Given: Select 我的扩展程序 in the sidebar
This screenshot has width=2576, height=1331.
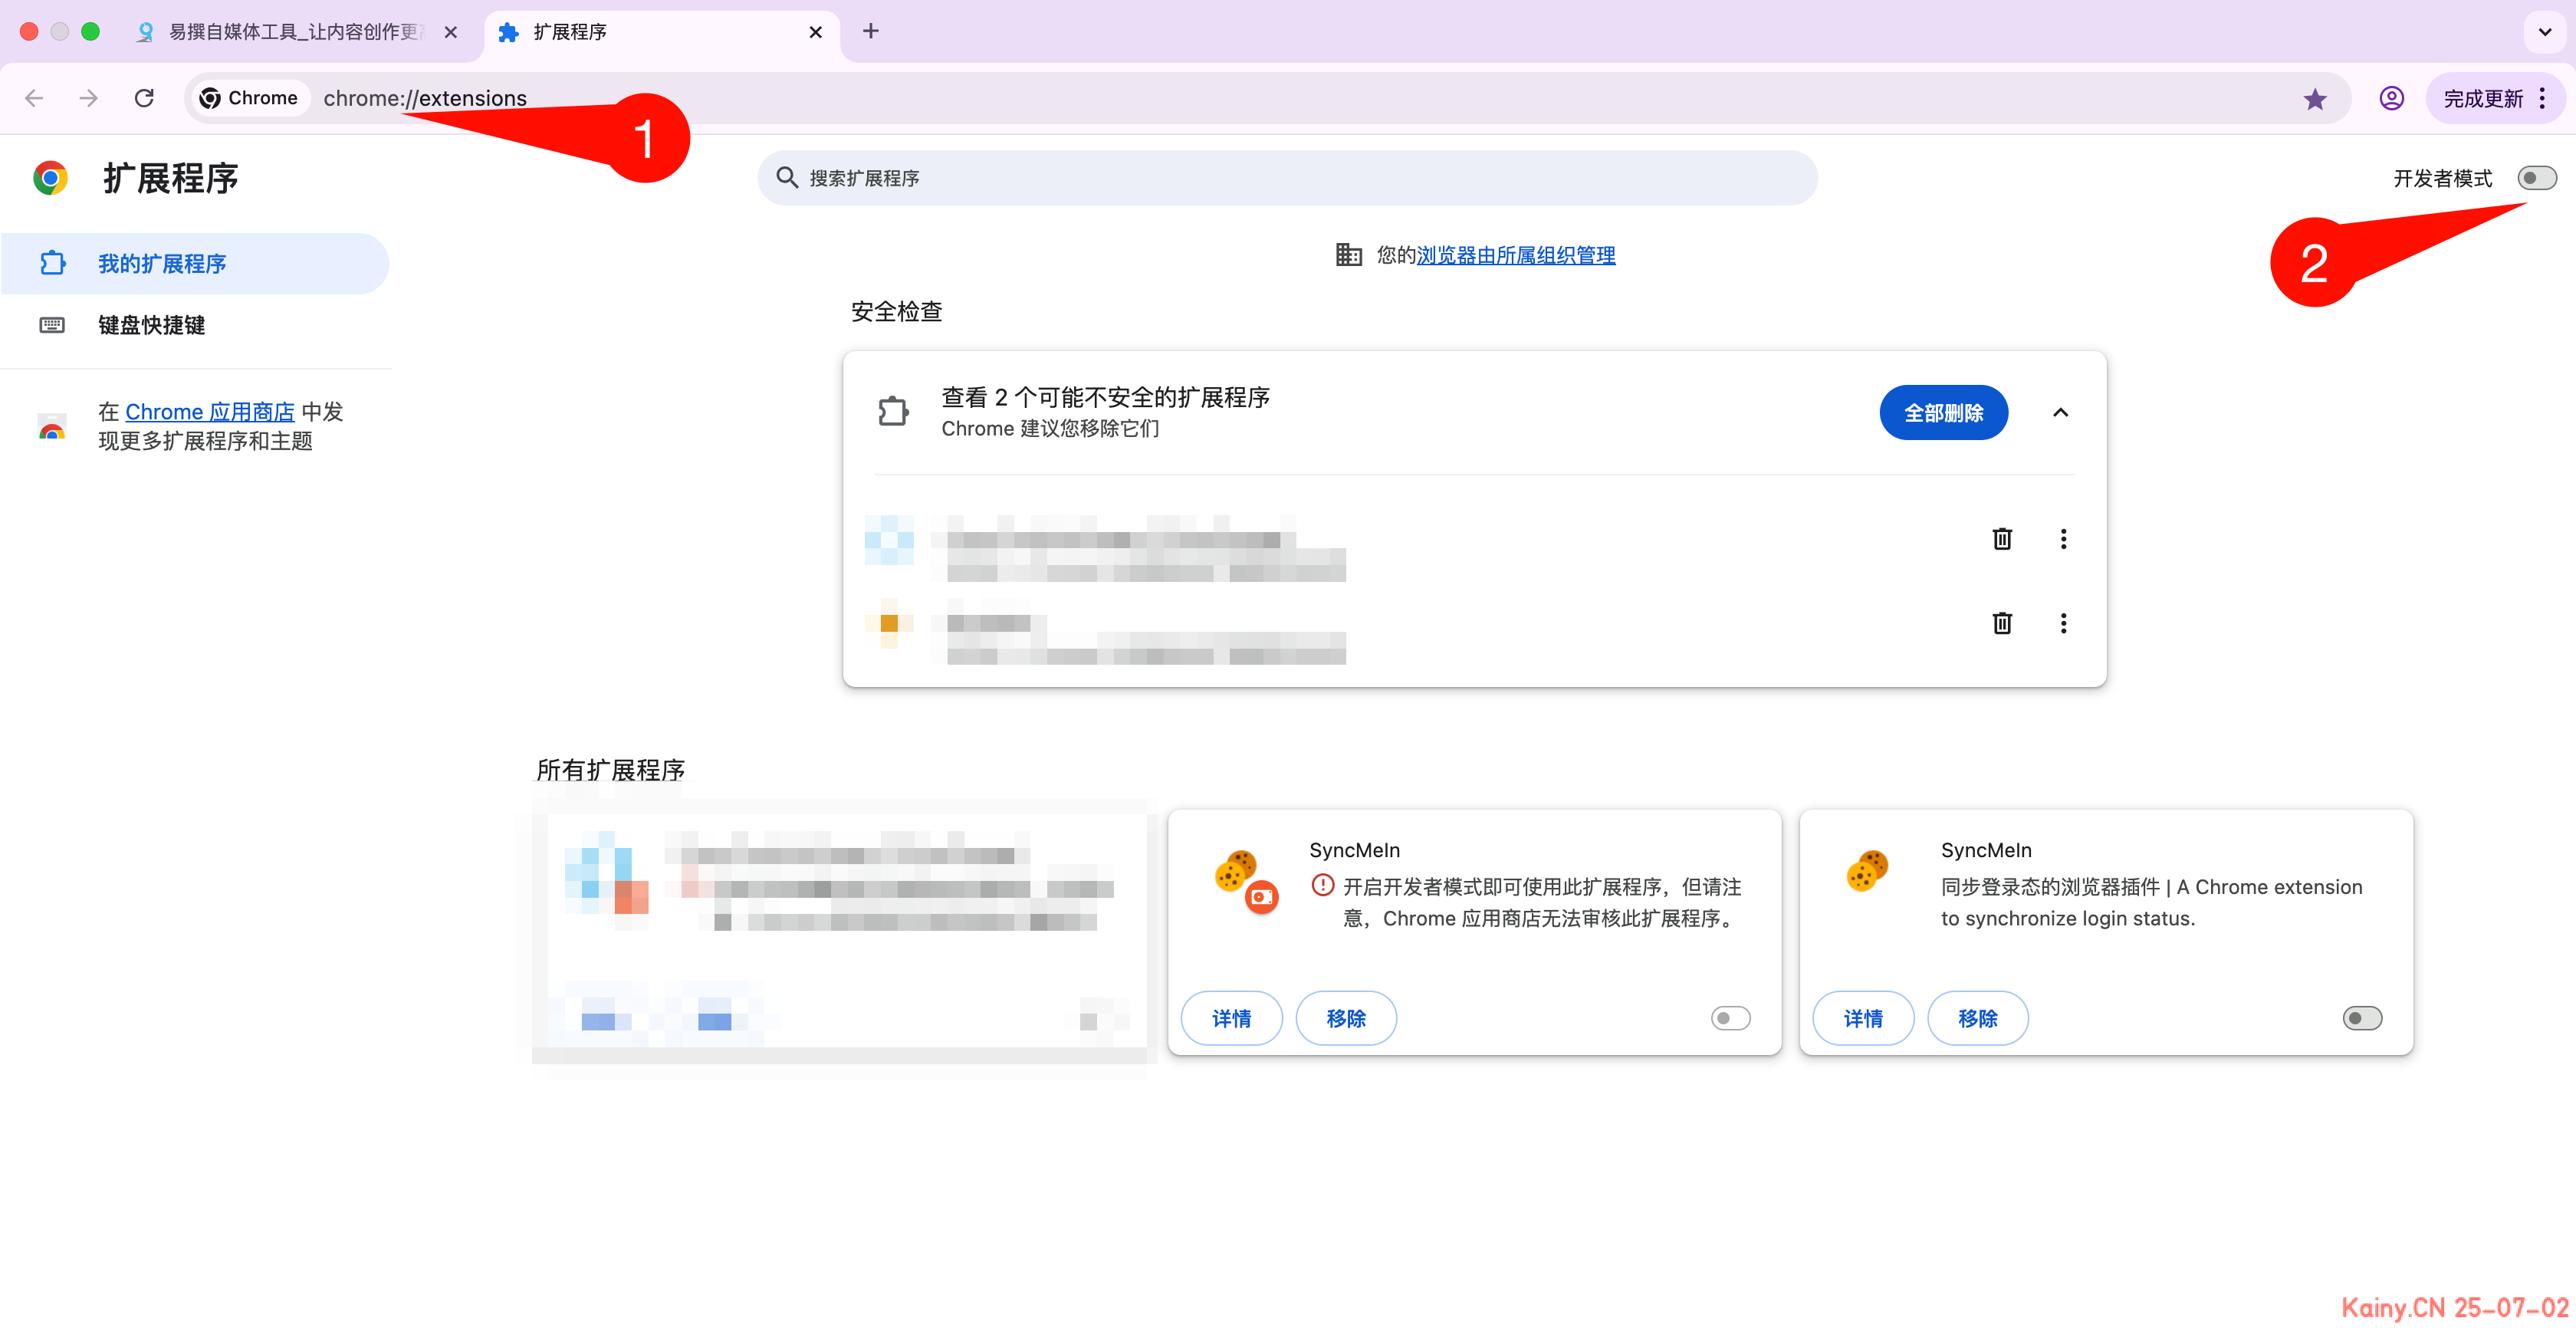Looking at the screenshot, I should coord(165,263).
